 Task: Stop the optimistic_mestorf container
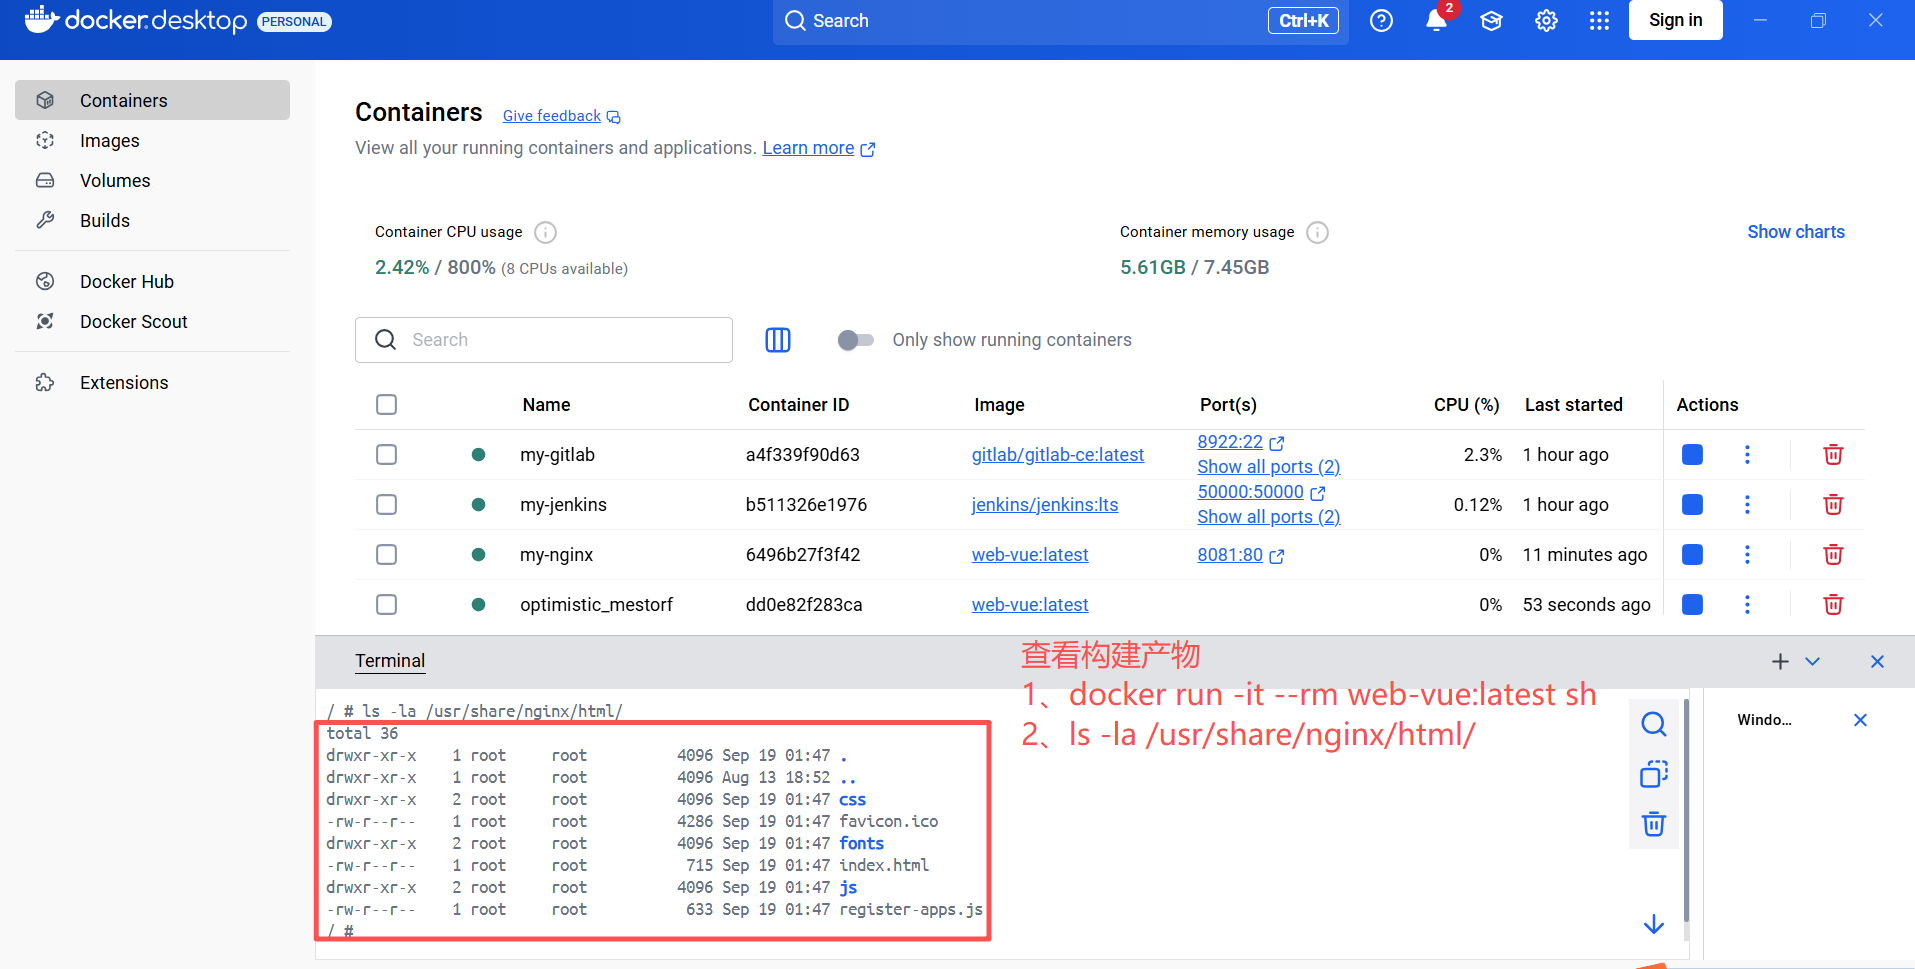(1692, 604)
